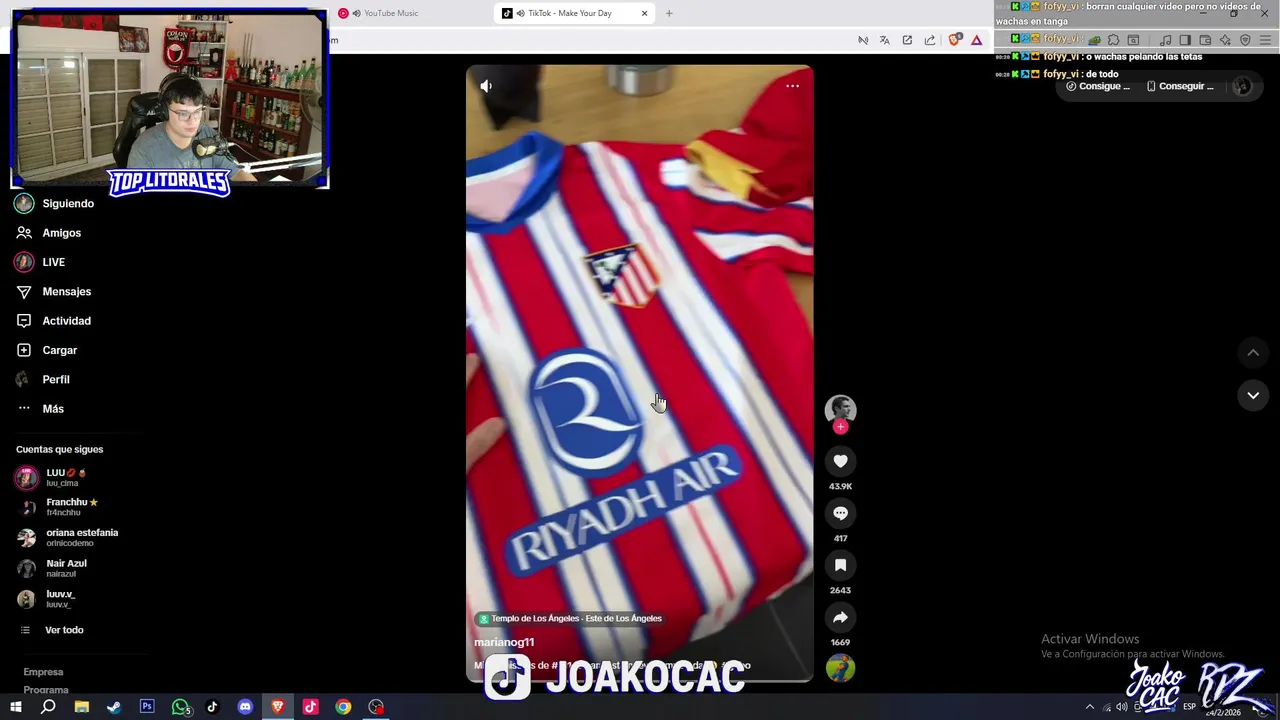1280x720 pixels.
Task: Open OBS Studio from the taskbar
Action: click(376, 707)
